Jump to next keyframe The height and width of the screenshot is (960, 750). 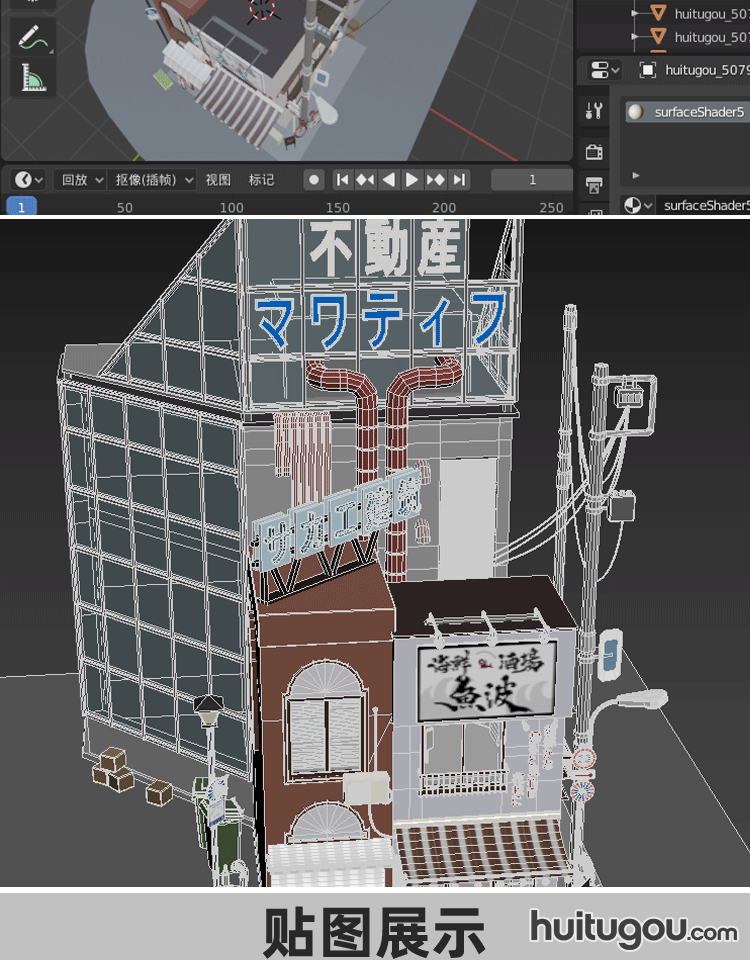[435, 180]
